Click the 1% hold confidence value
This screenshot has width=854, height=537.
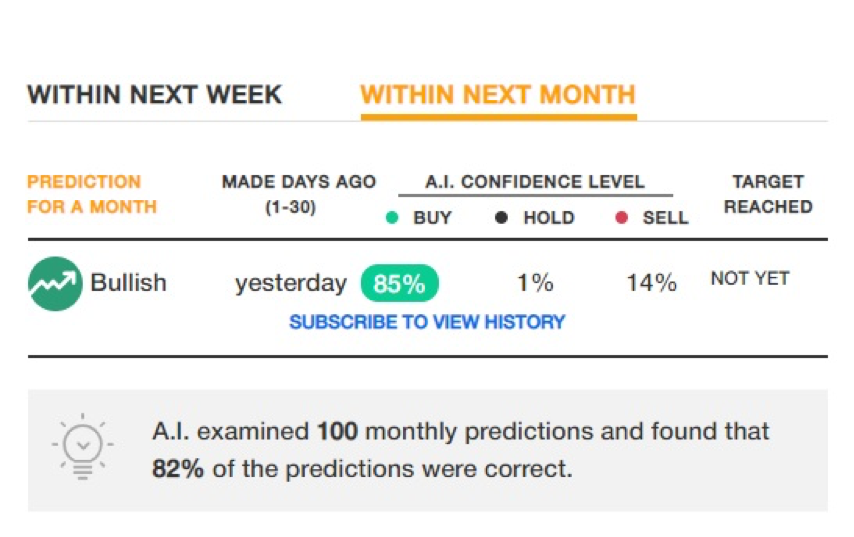[535, 283]
